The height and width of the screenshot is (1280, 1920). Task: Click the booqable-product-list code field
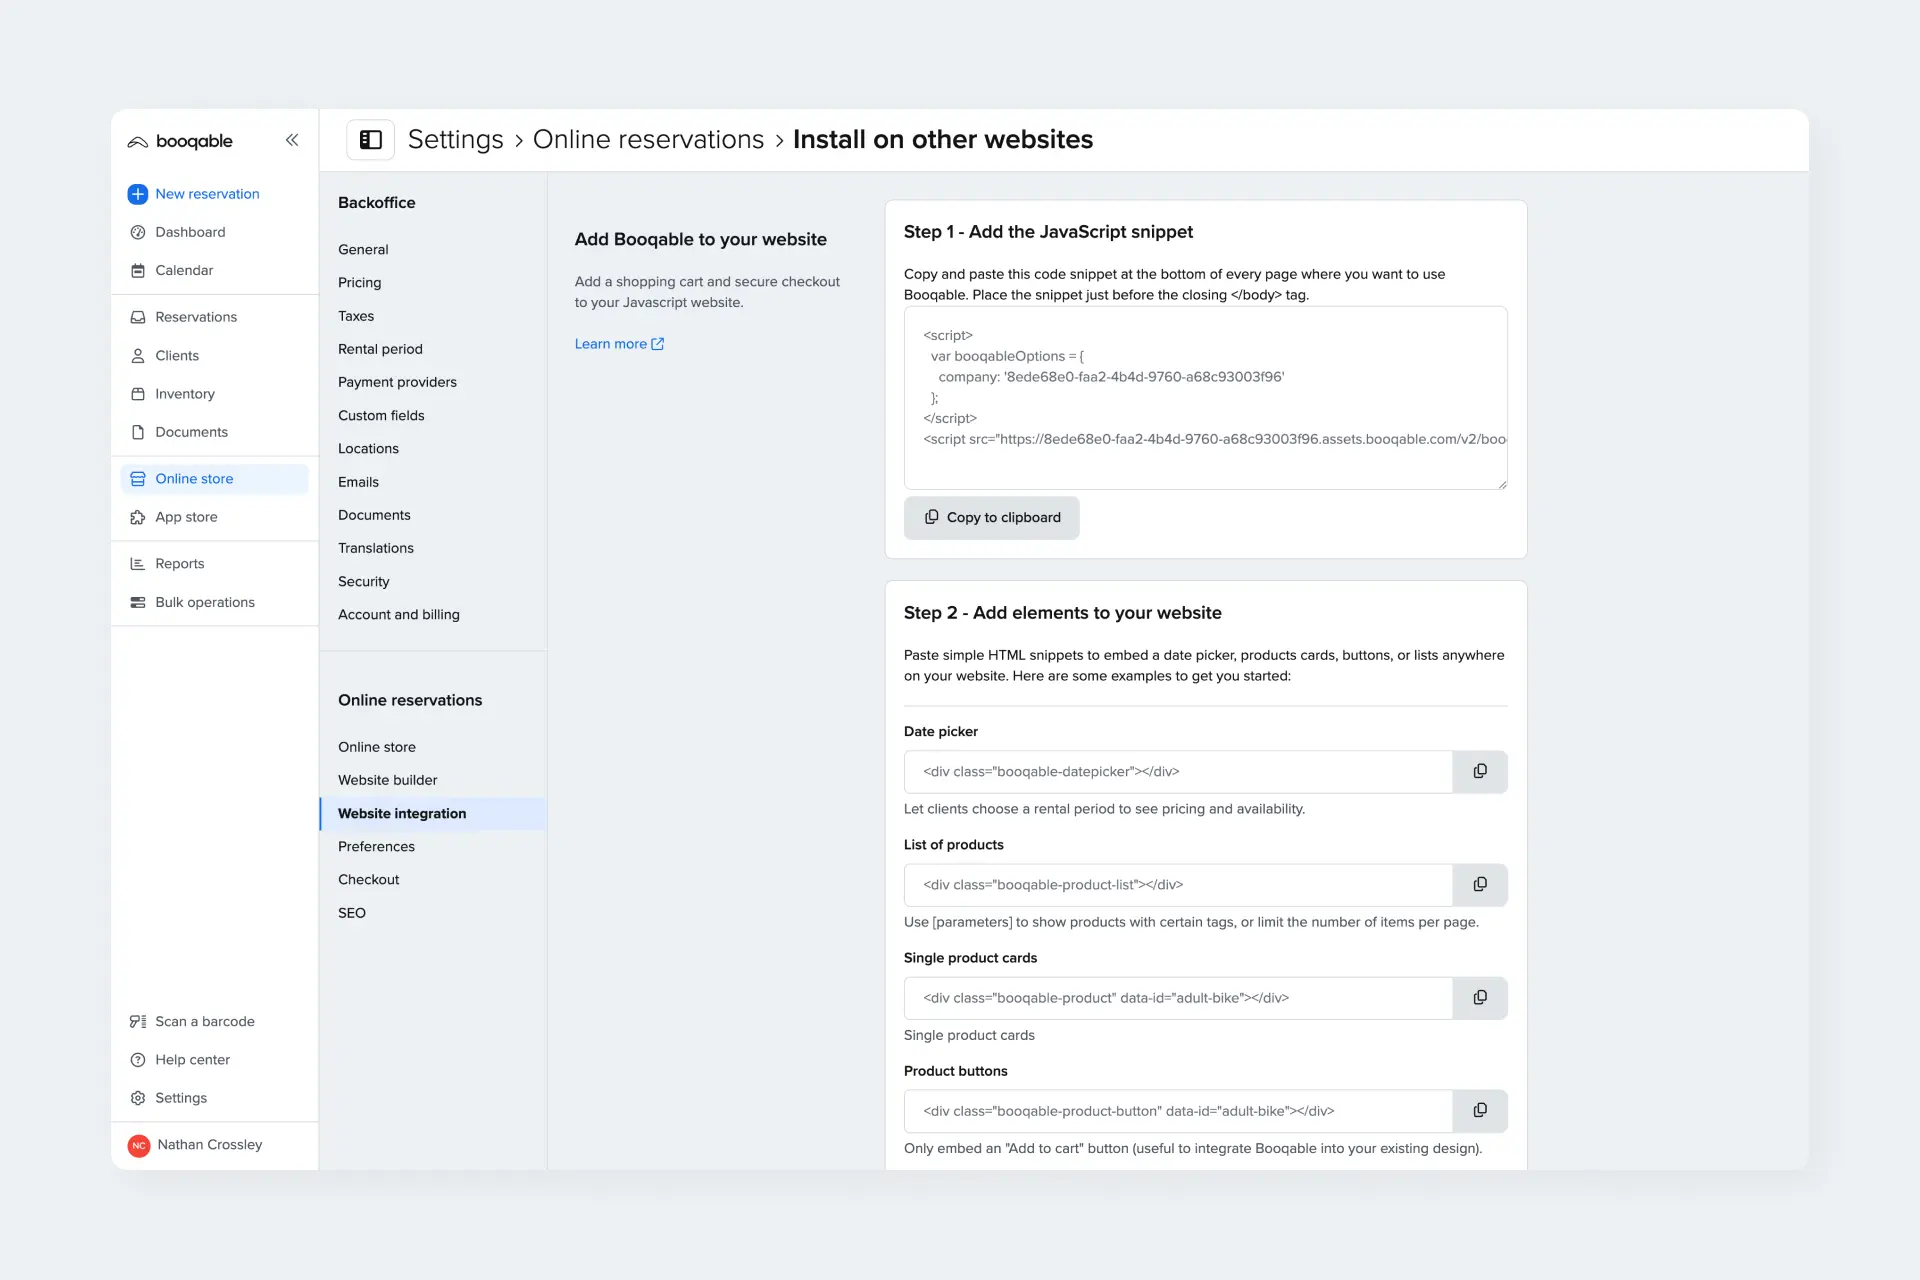[1178, 885]
